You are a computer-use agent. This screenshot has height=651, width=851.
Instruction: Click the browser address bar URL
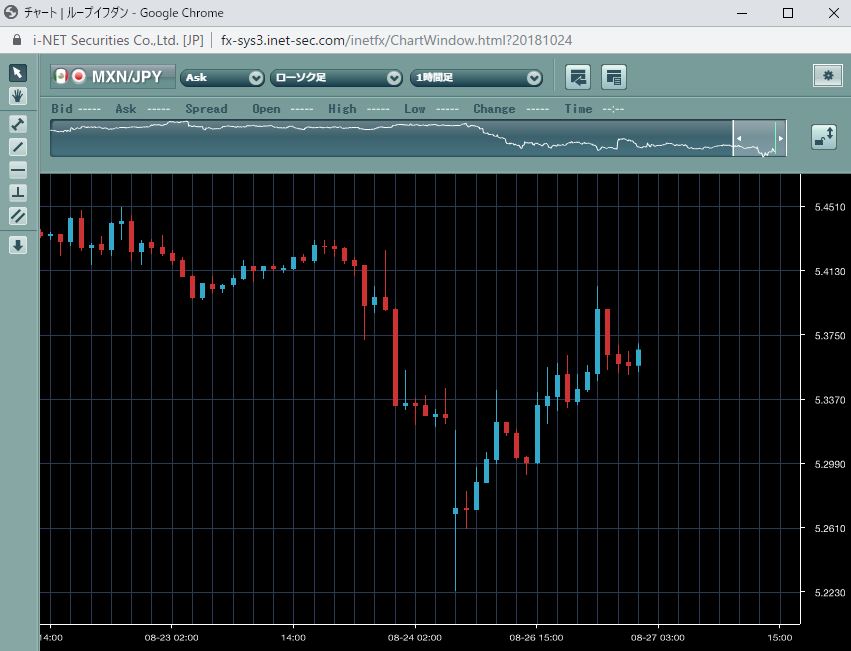pyautogui.click(x=396, y=40)
